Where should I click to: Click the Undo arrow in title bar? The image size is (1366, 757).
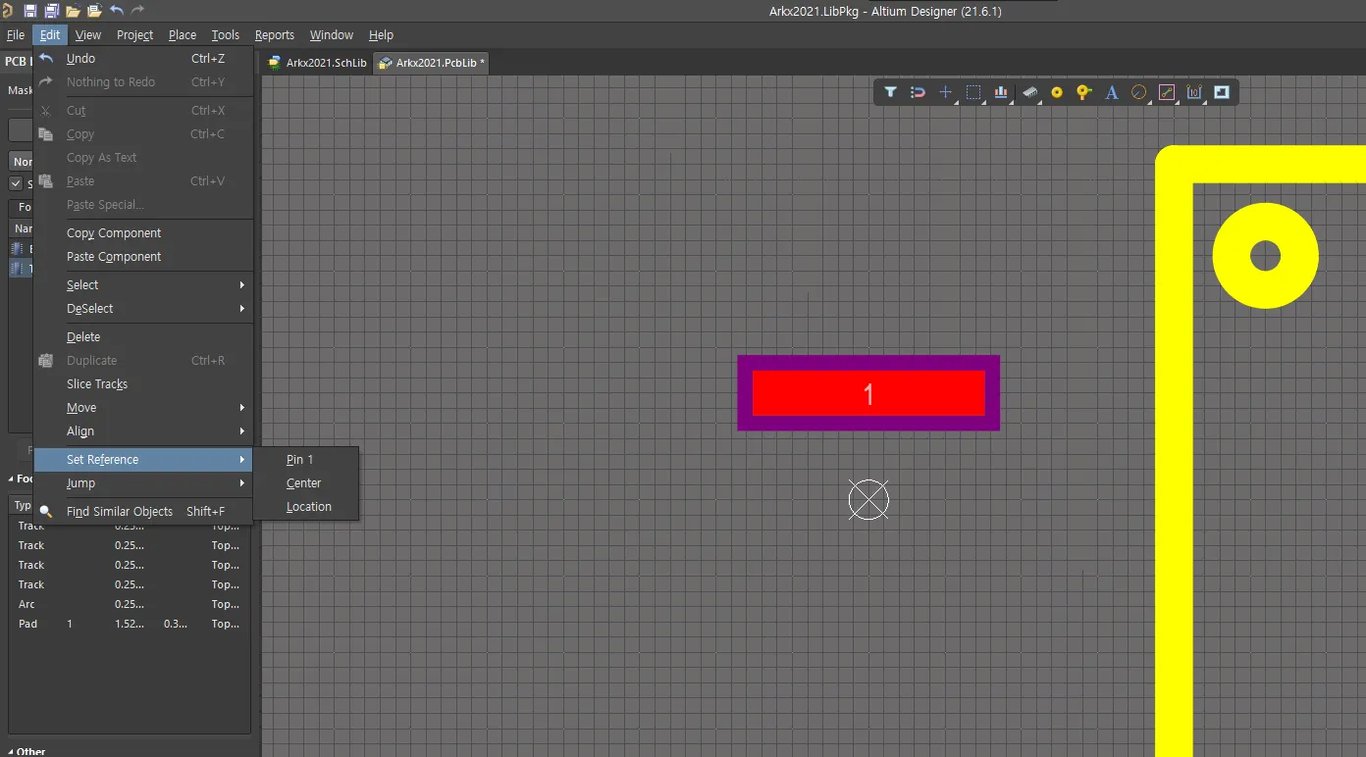point(116,10)
